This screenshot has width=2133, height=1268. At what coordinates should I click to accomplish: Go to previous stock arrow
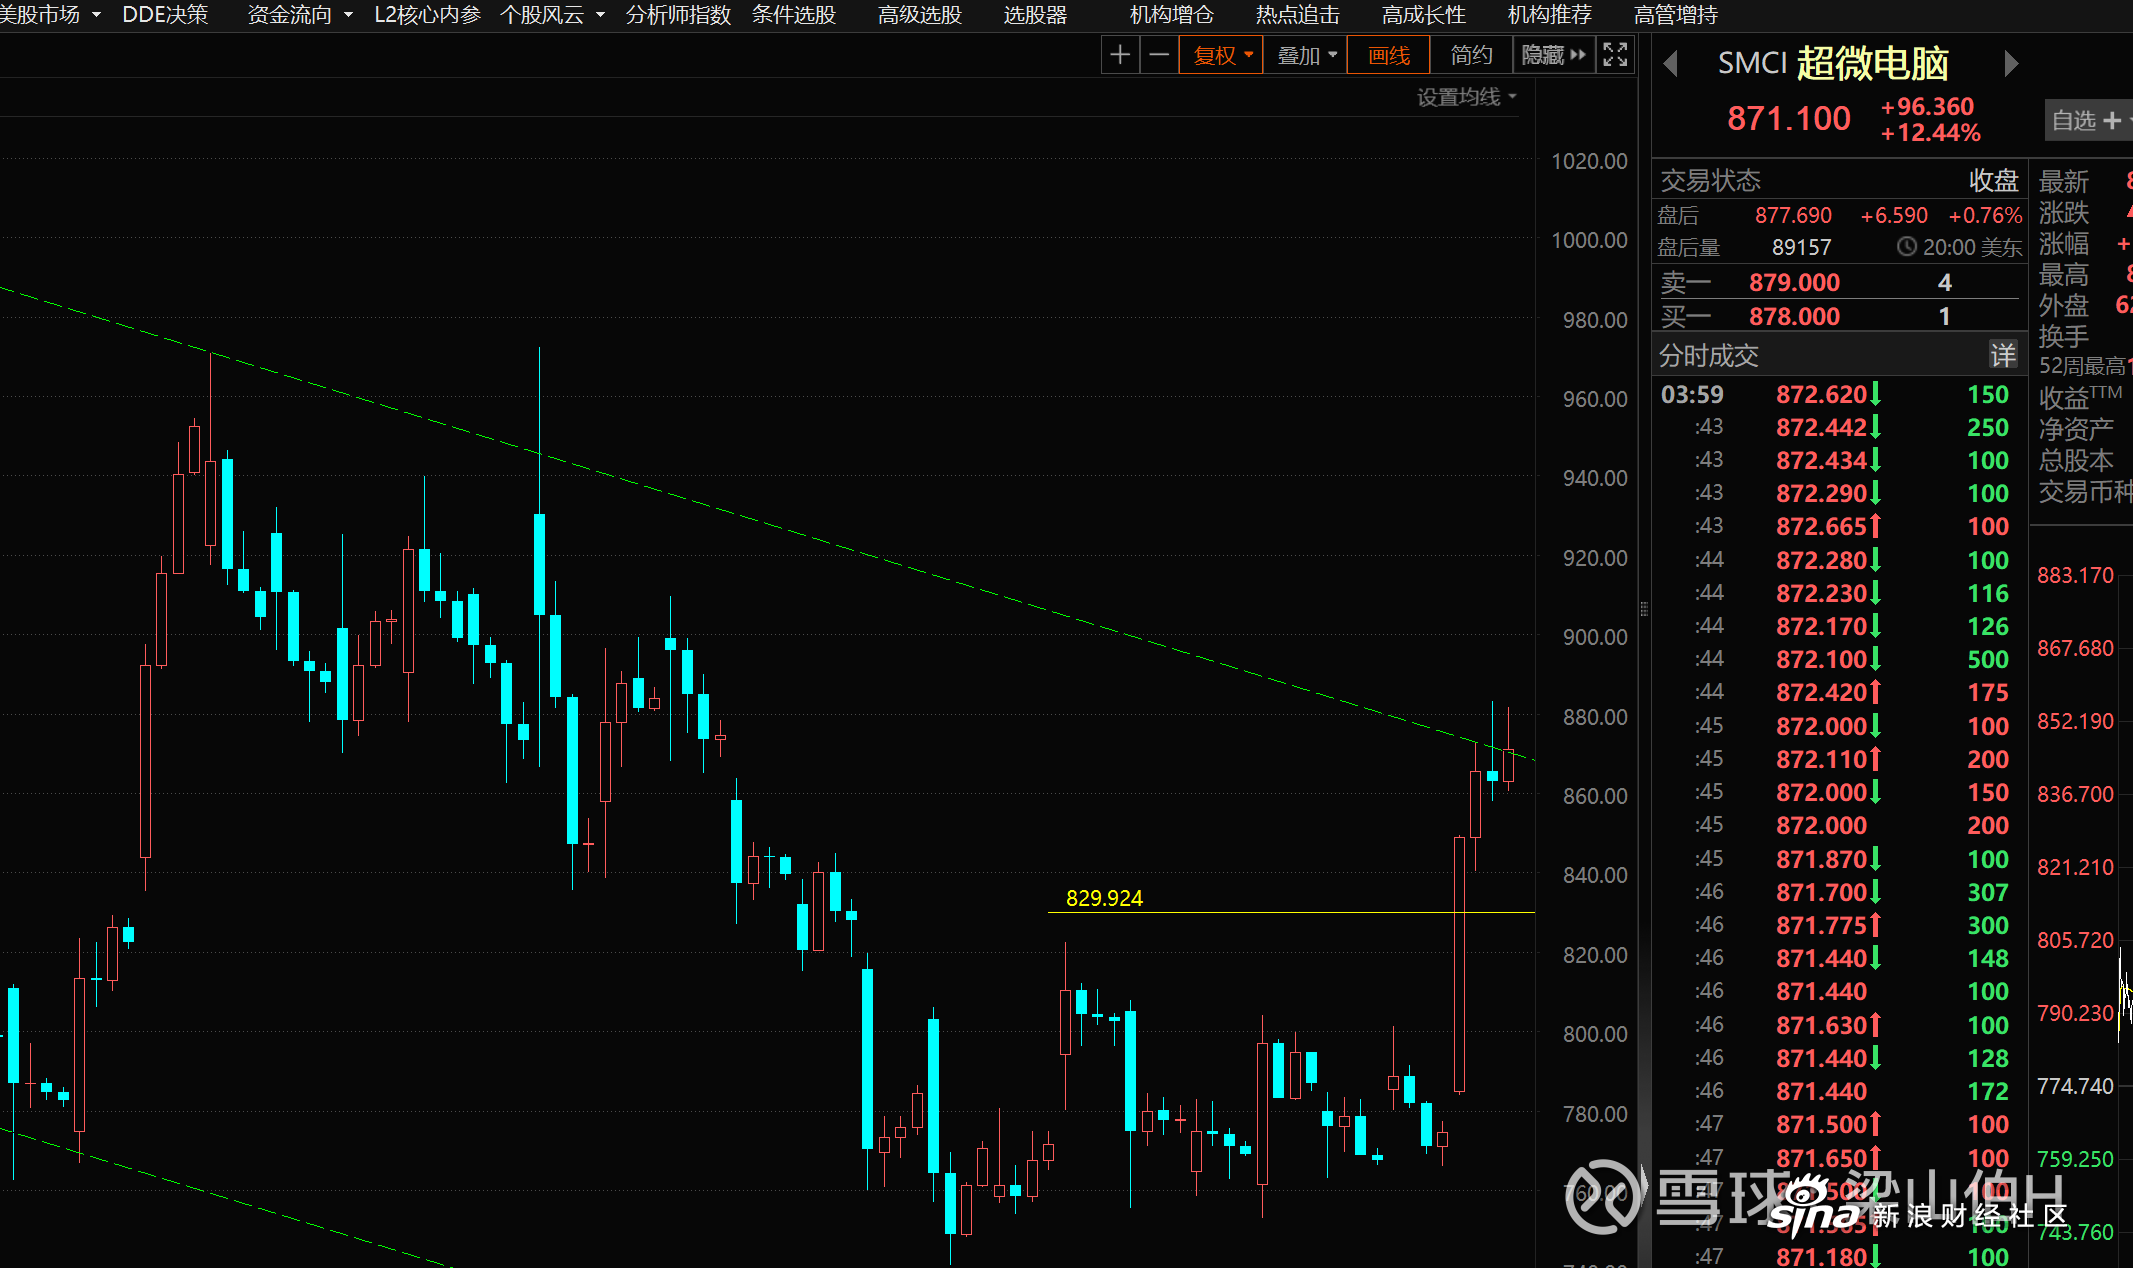pyautogui.click(x=1670, y=64)
